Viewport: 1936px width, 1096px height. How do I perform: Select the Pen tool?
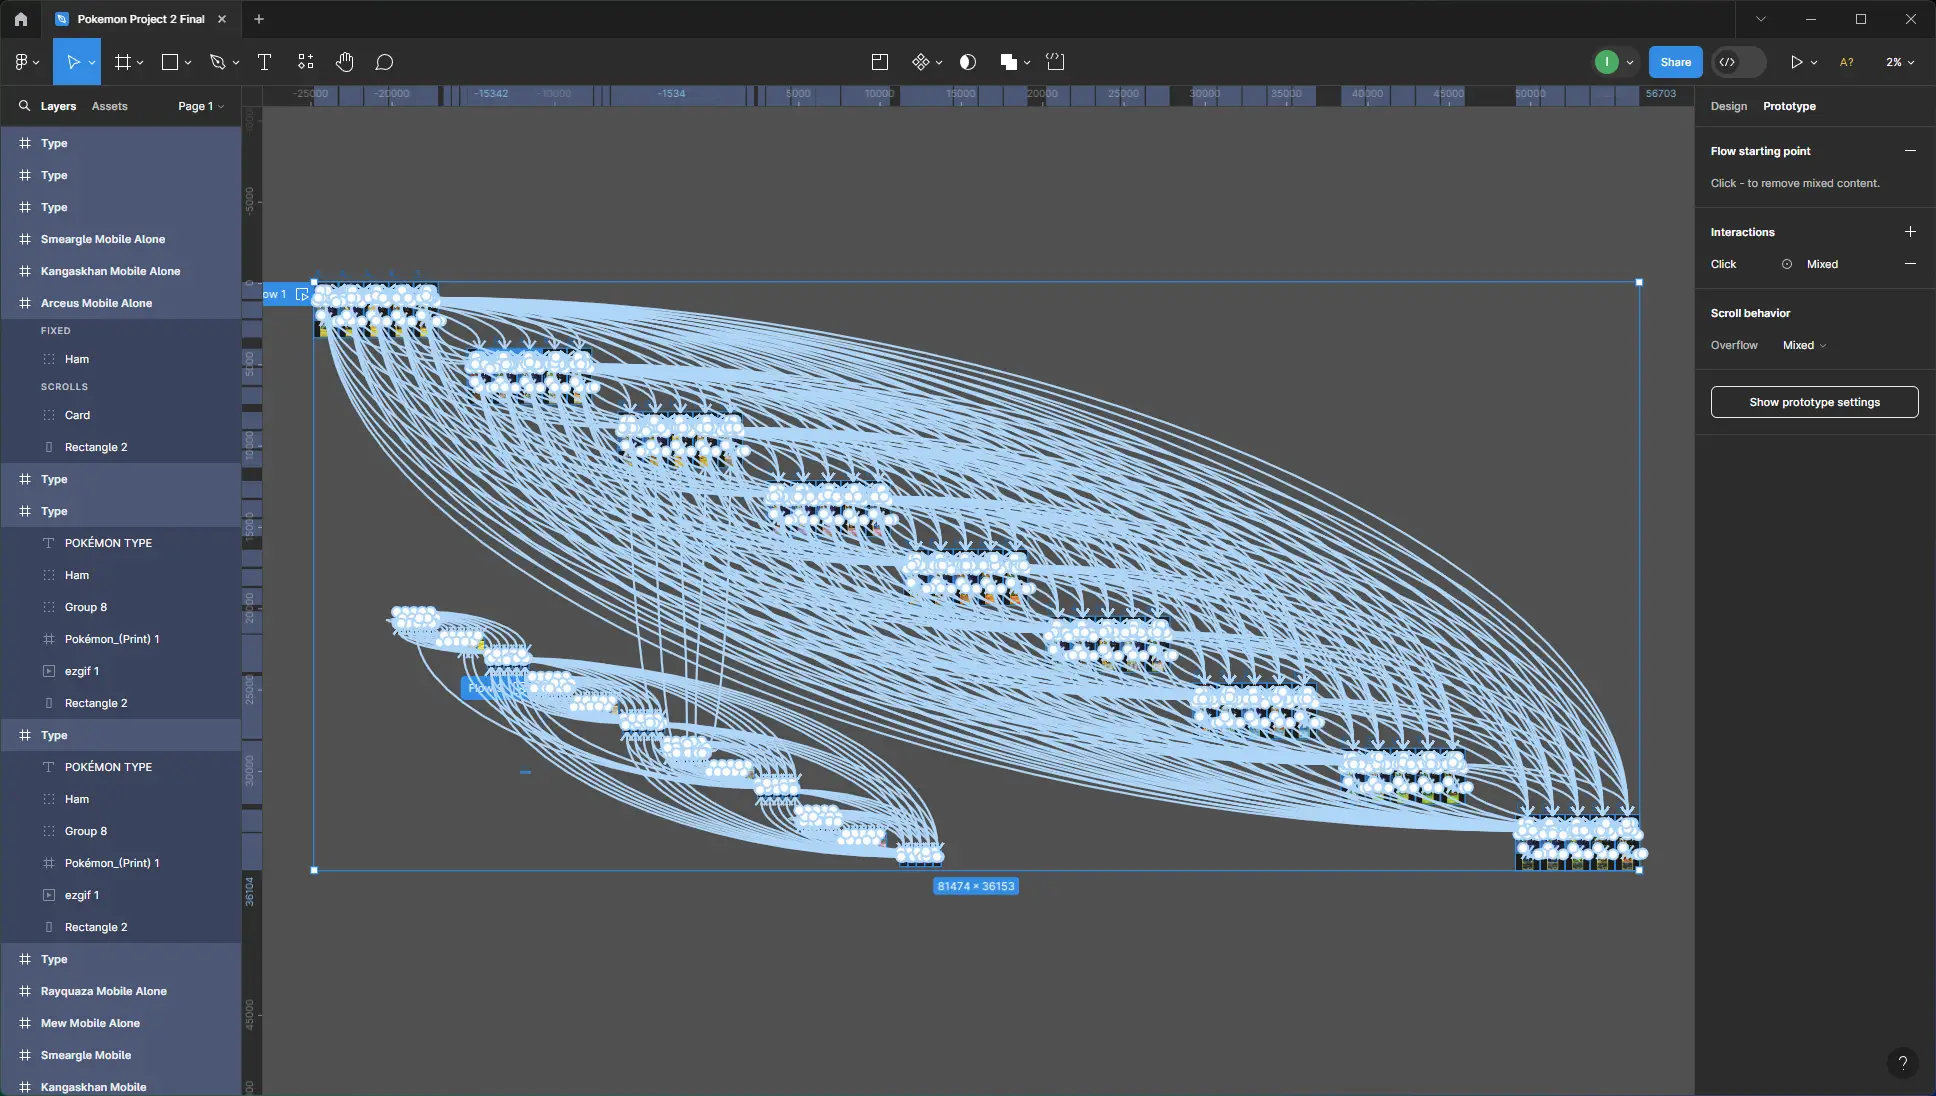pos(217,62)
